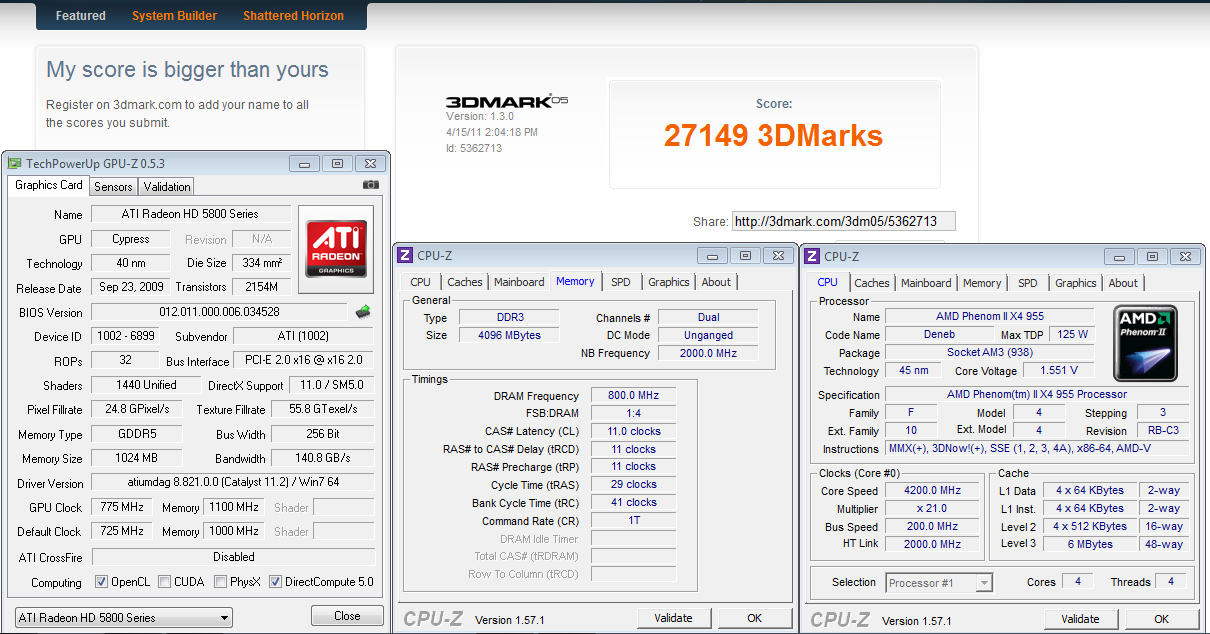Open SPD tab in the Memory CPU-Z window
This screenshot has width=1210, height=634.
pyautogui.click(x=621, y=282)
